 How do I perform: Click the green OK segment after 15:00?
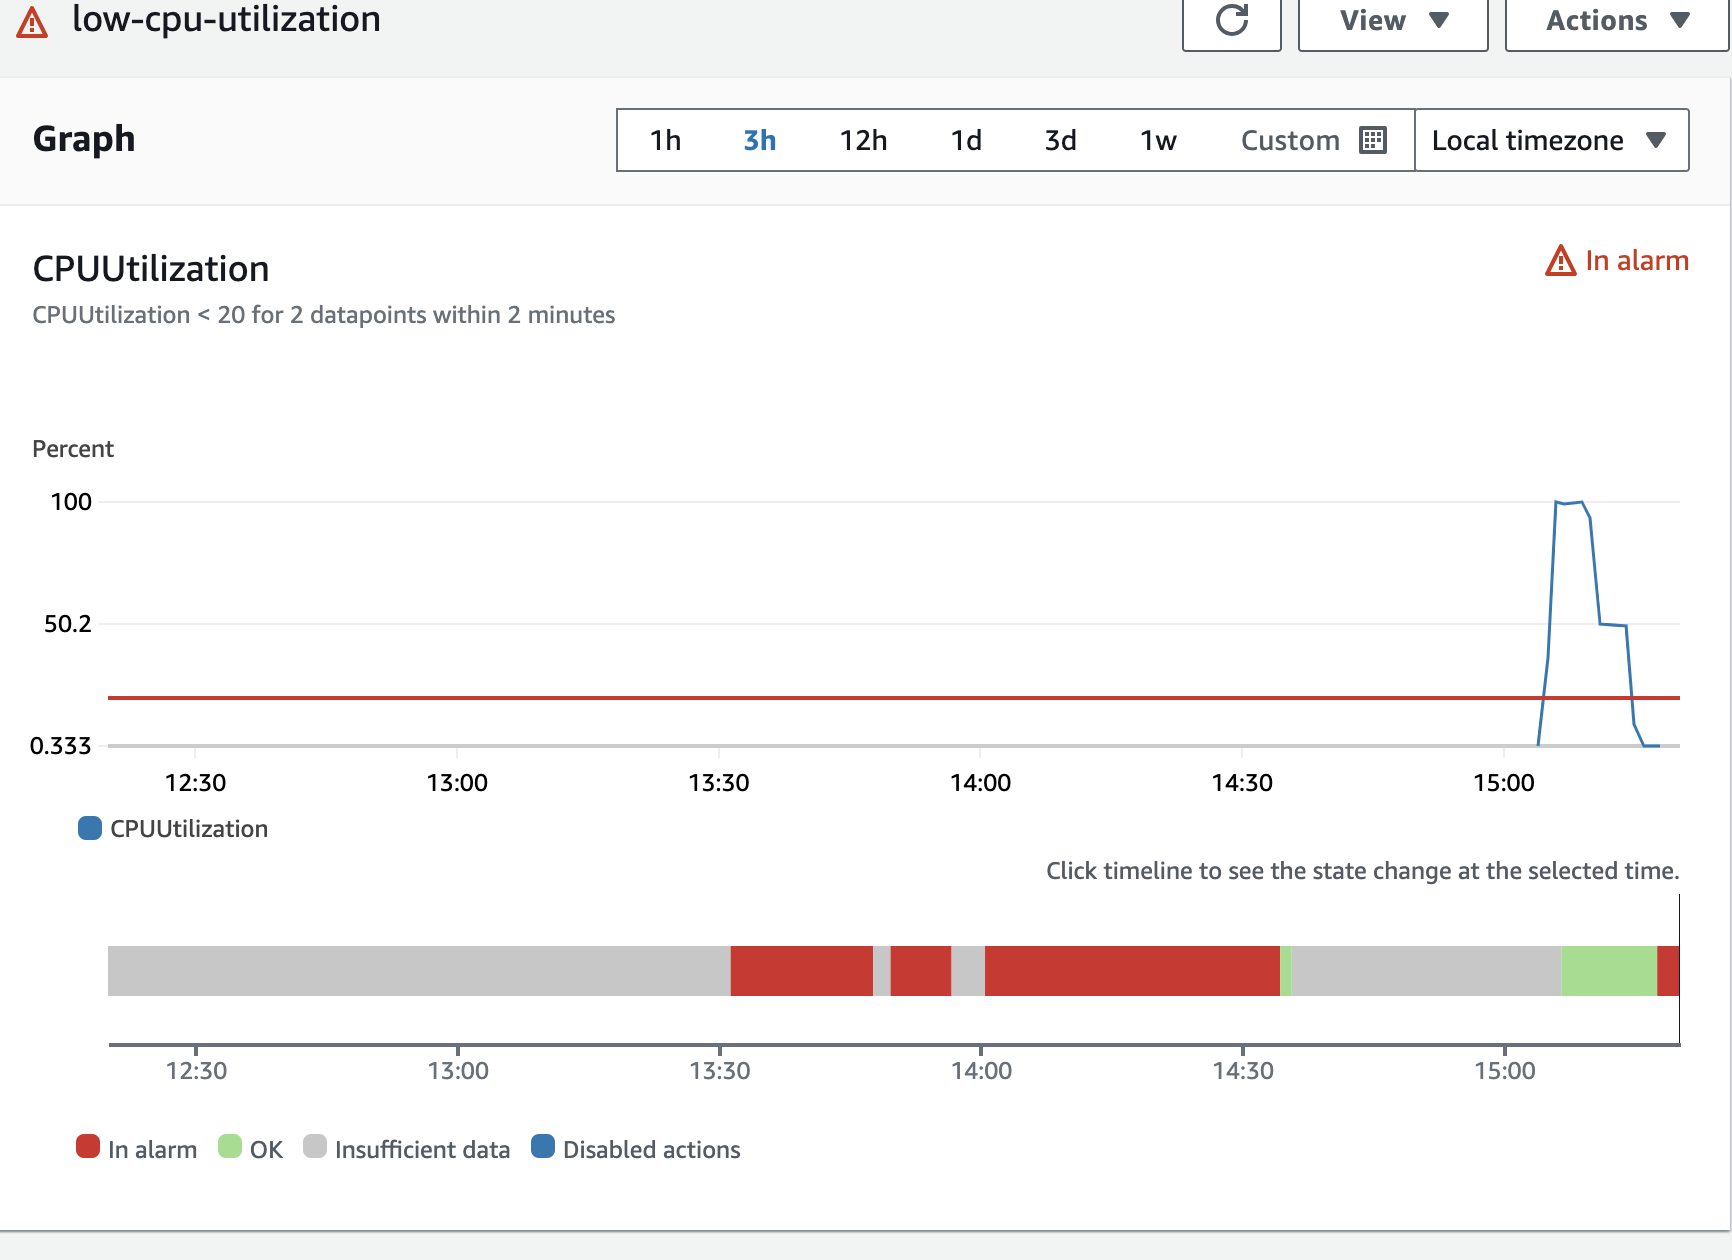click(1608, 971)
